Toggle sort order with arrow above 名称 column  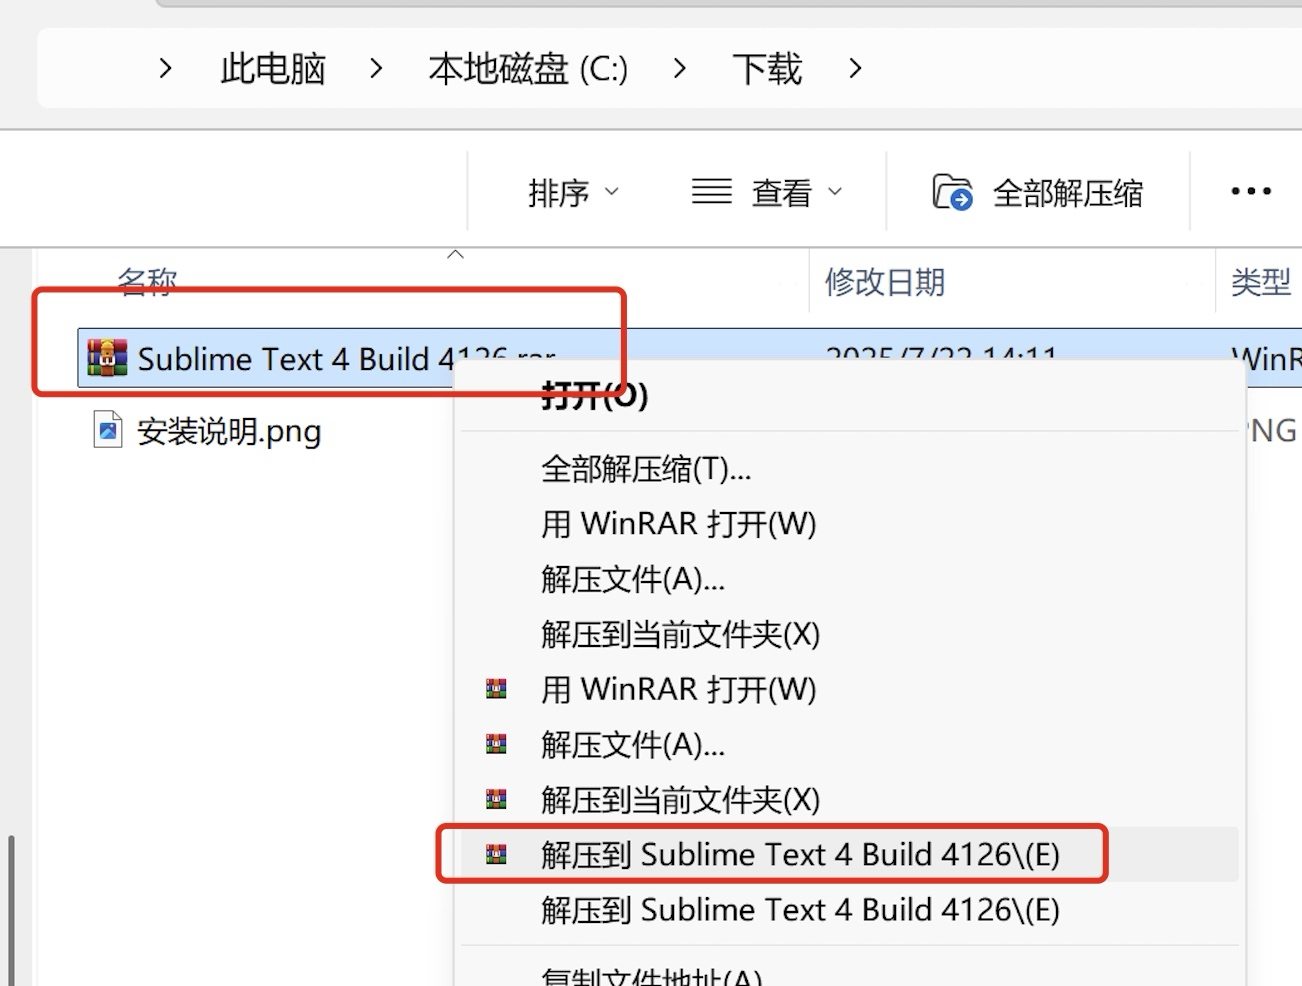[456, 256]
